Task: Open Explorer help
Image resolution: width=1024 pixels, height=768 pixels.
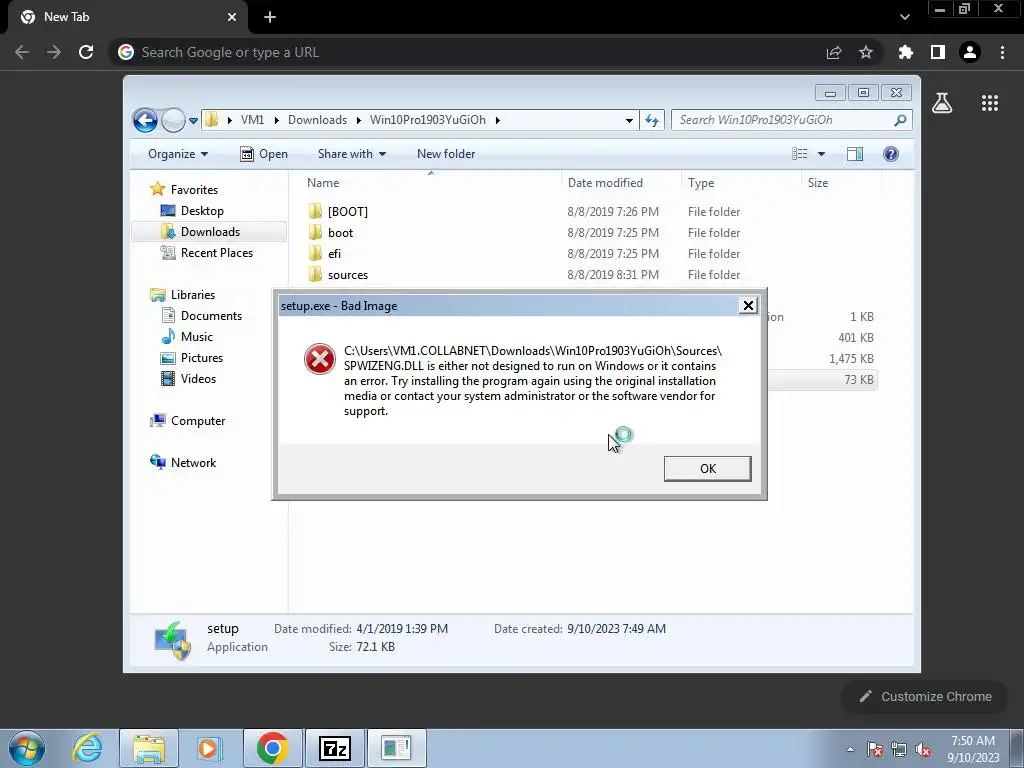Action: pos(891,153)
